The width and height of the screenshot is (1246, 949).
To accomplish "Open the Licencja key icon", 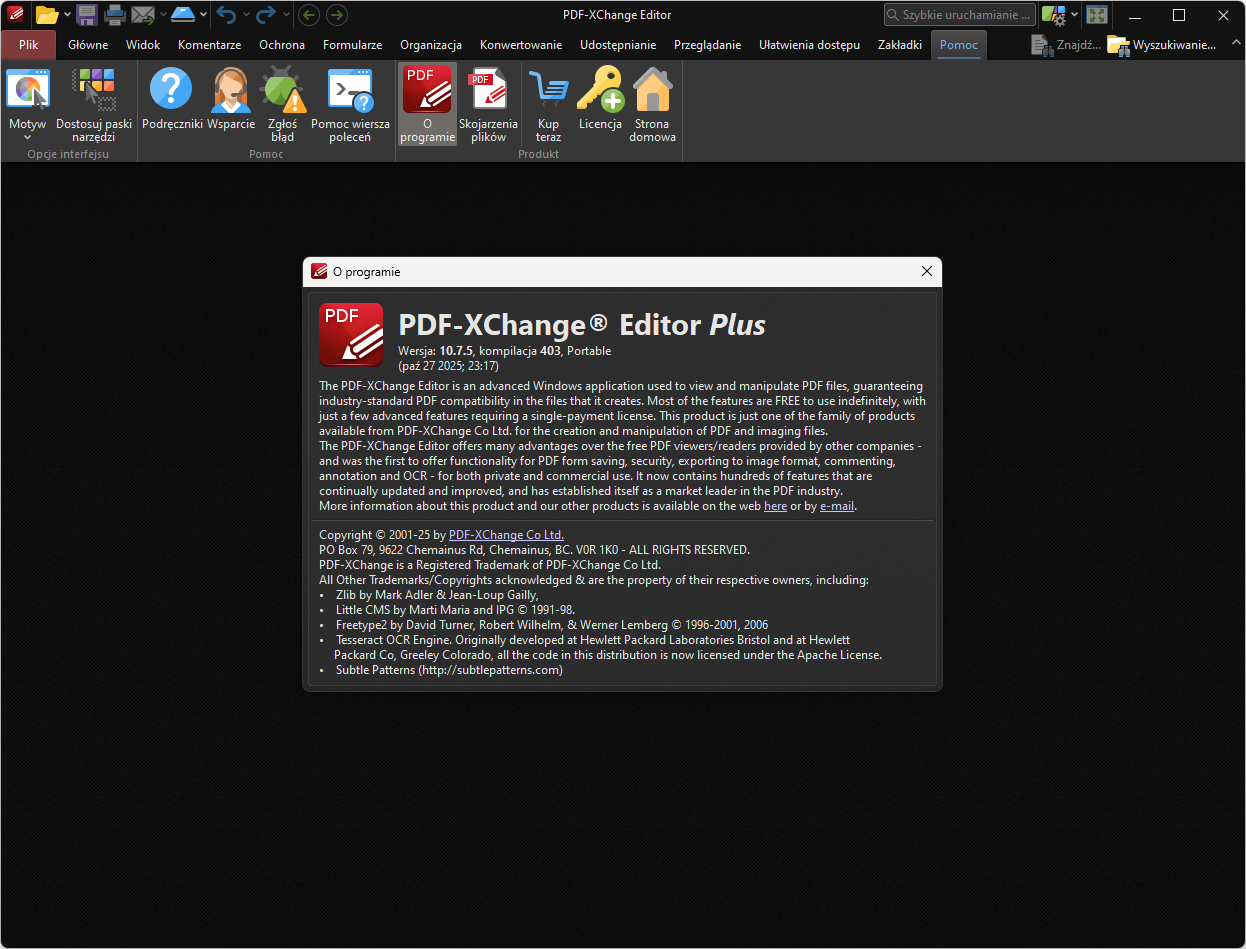I will pyautogui.click(x=600, y=89).
